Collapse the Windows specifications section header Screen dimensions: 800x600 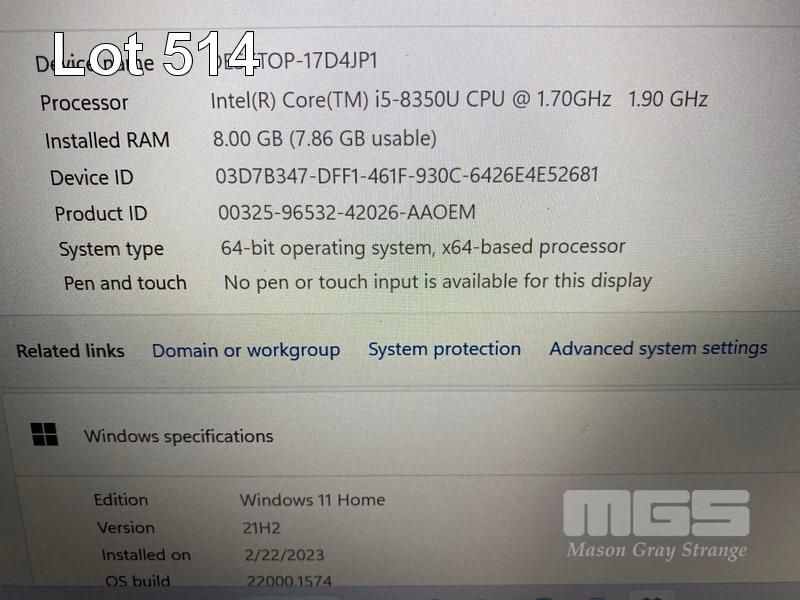coord(400,435)
